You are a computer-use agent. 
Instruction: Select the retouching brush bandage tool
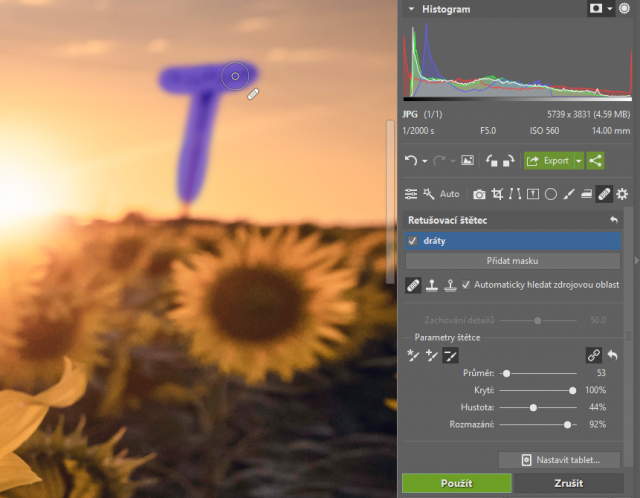pos(604,194)
